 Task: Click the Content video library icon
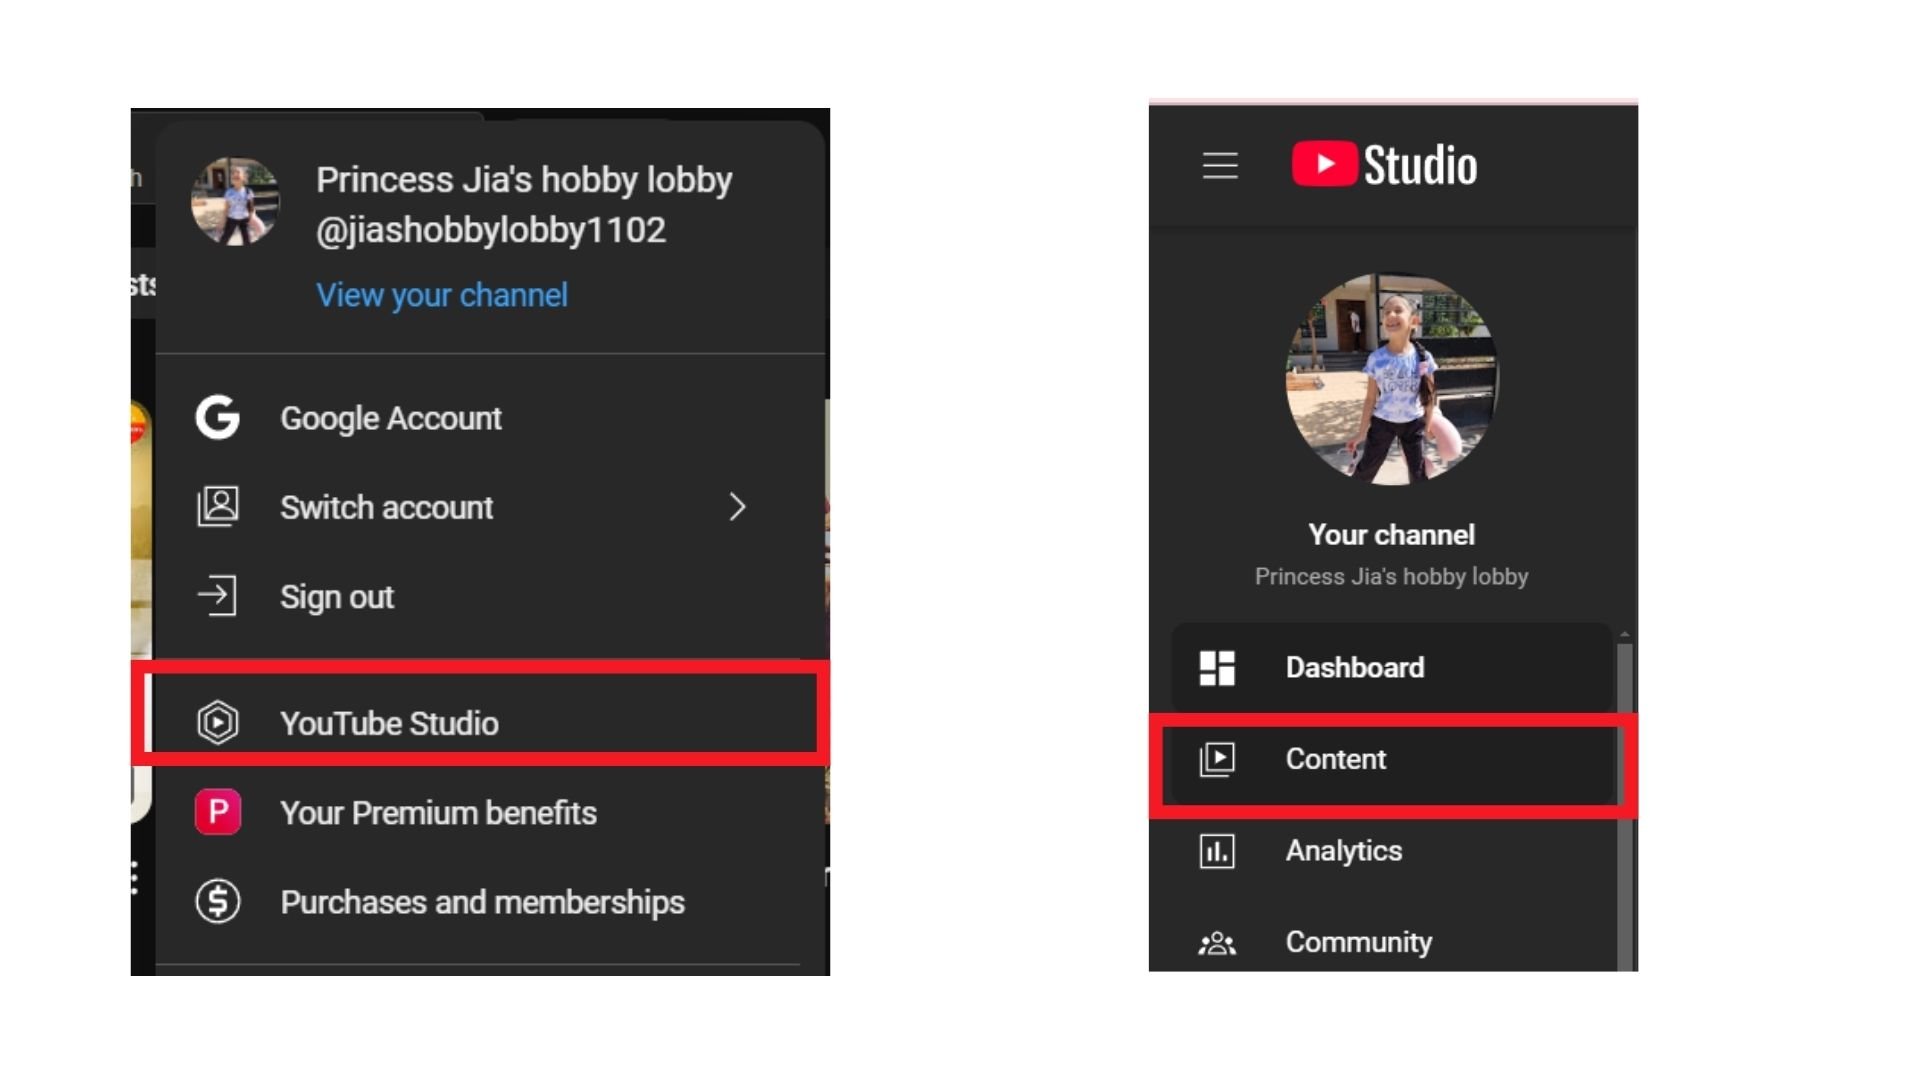1217,759
